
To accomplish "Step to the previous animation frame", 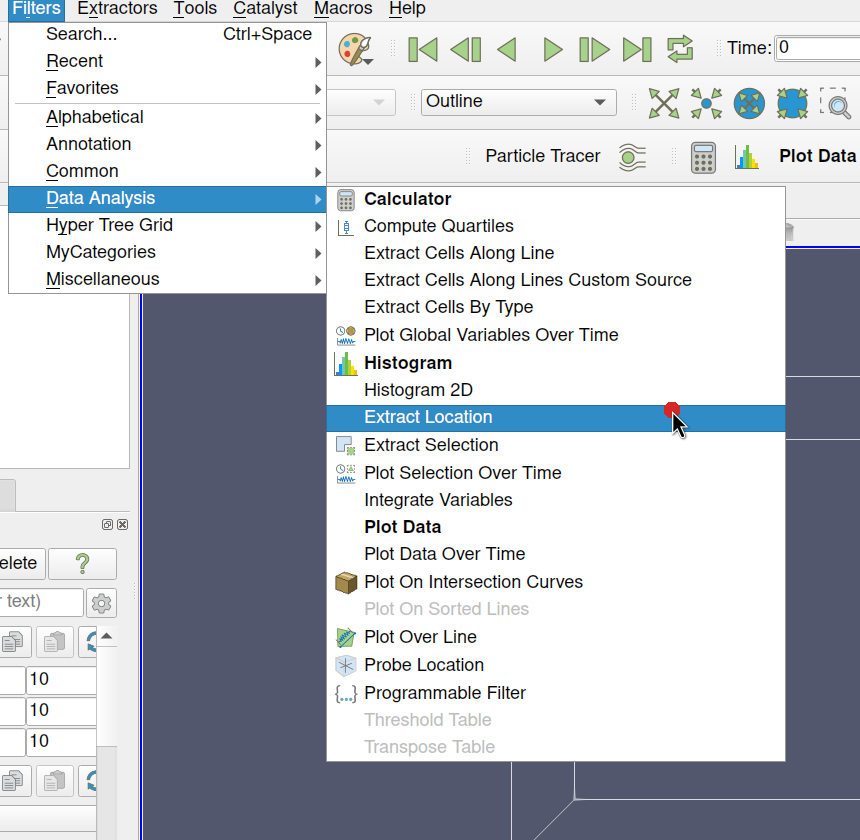I will coord(466,49).
